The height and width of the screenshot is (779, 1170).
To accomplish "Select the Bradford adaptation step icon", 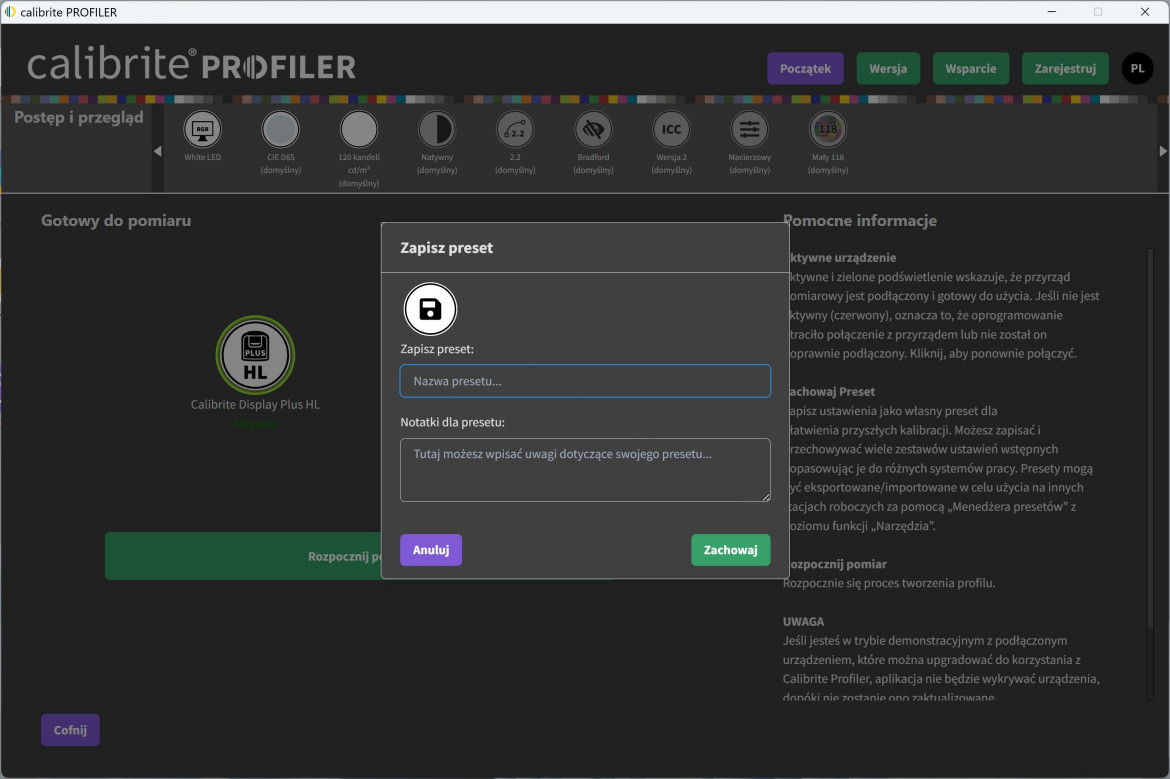I will tap(593, 130).
